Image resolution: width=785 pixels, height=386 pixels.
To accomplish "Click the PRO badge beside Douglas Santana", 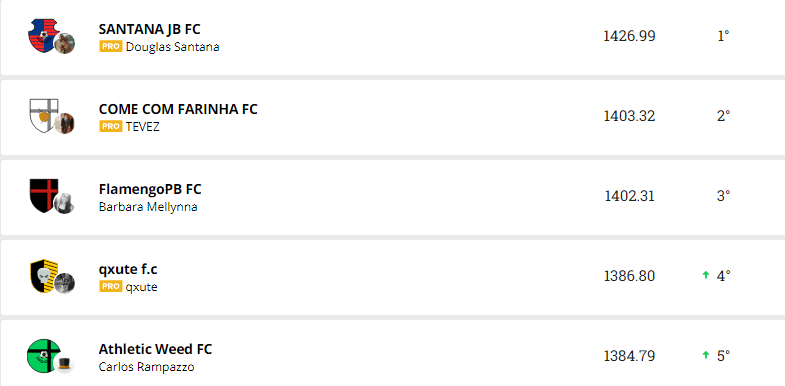I will click(111, 47).
